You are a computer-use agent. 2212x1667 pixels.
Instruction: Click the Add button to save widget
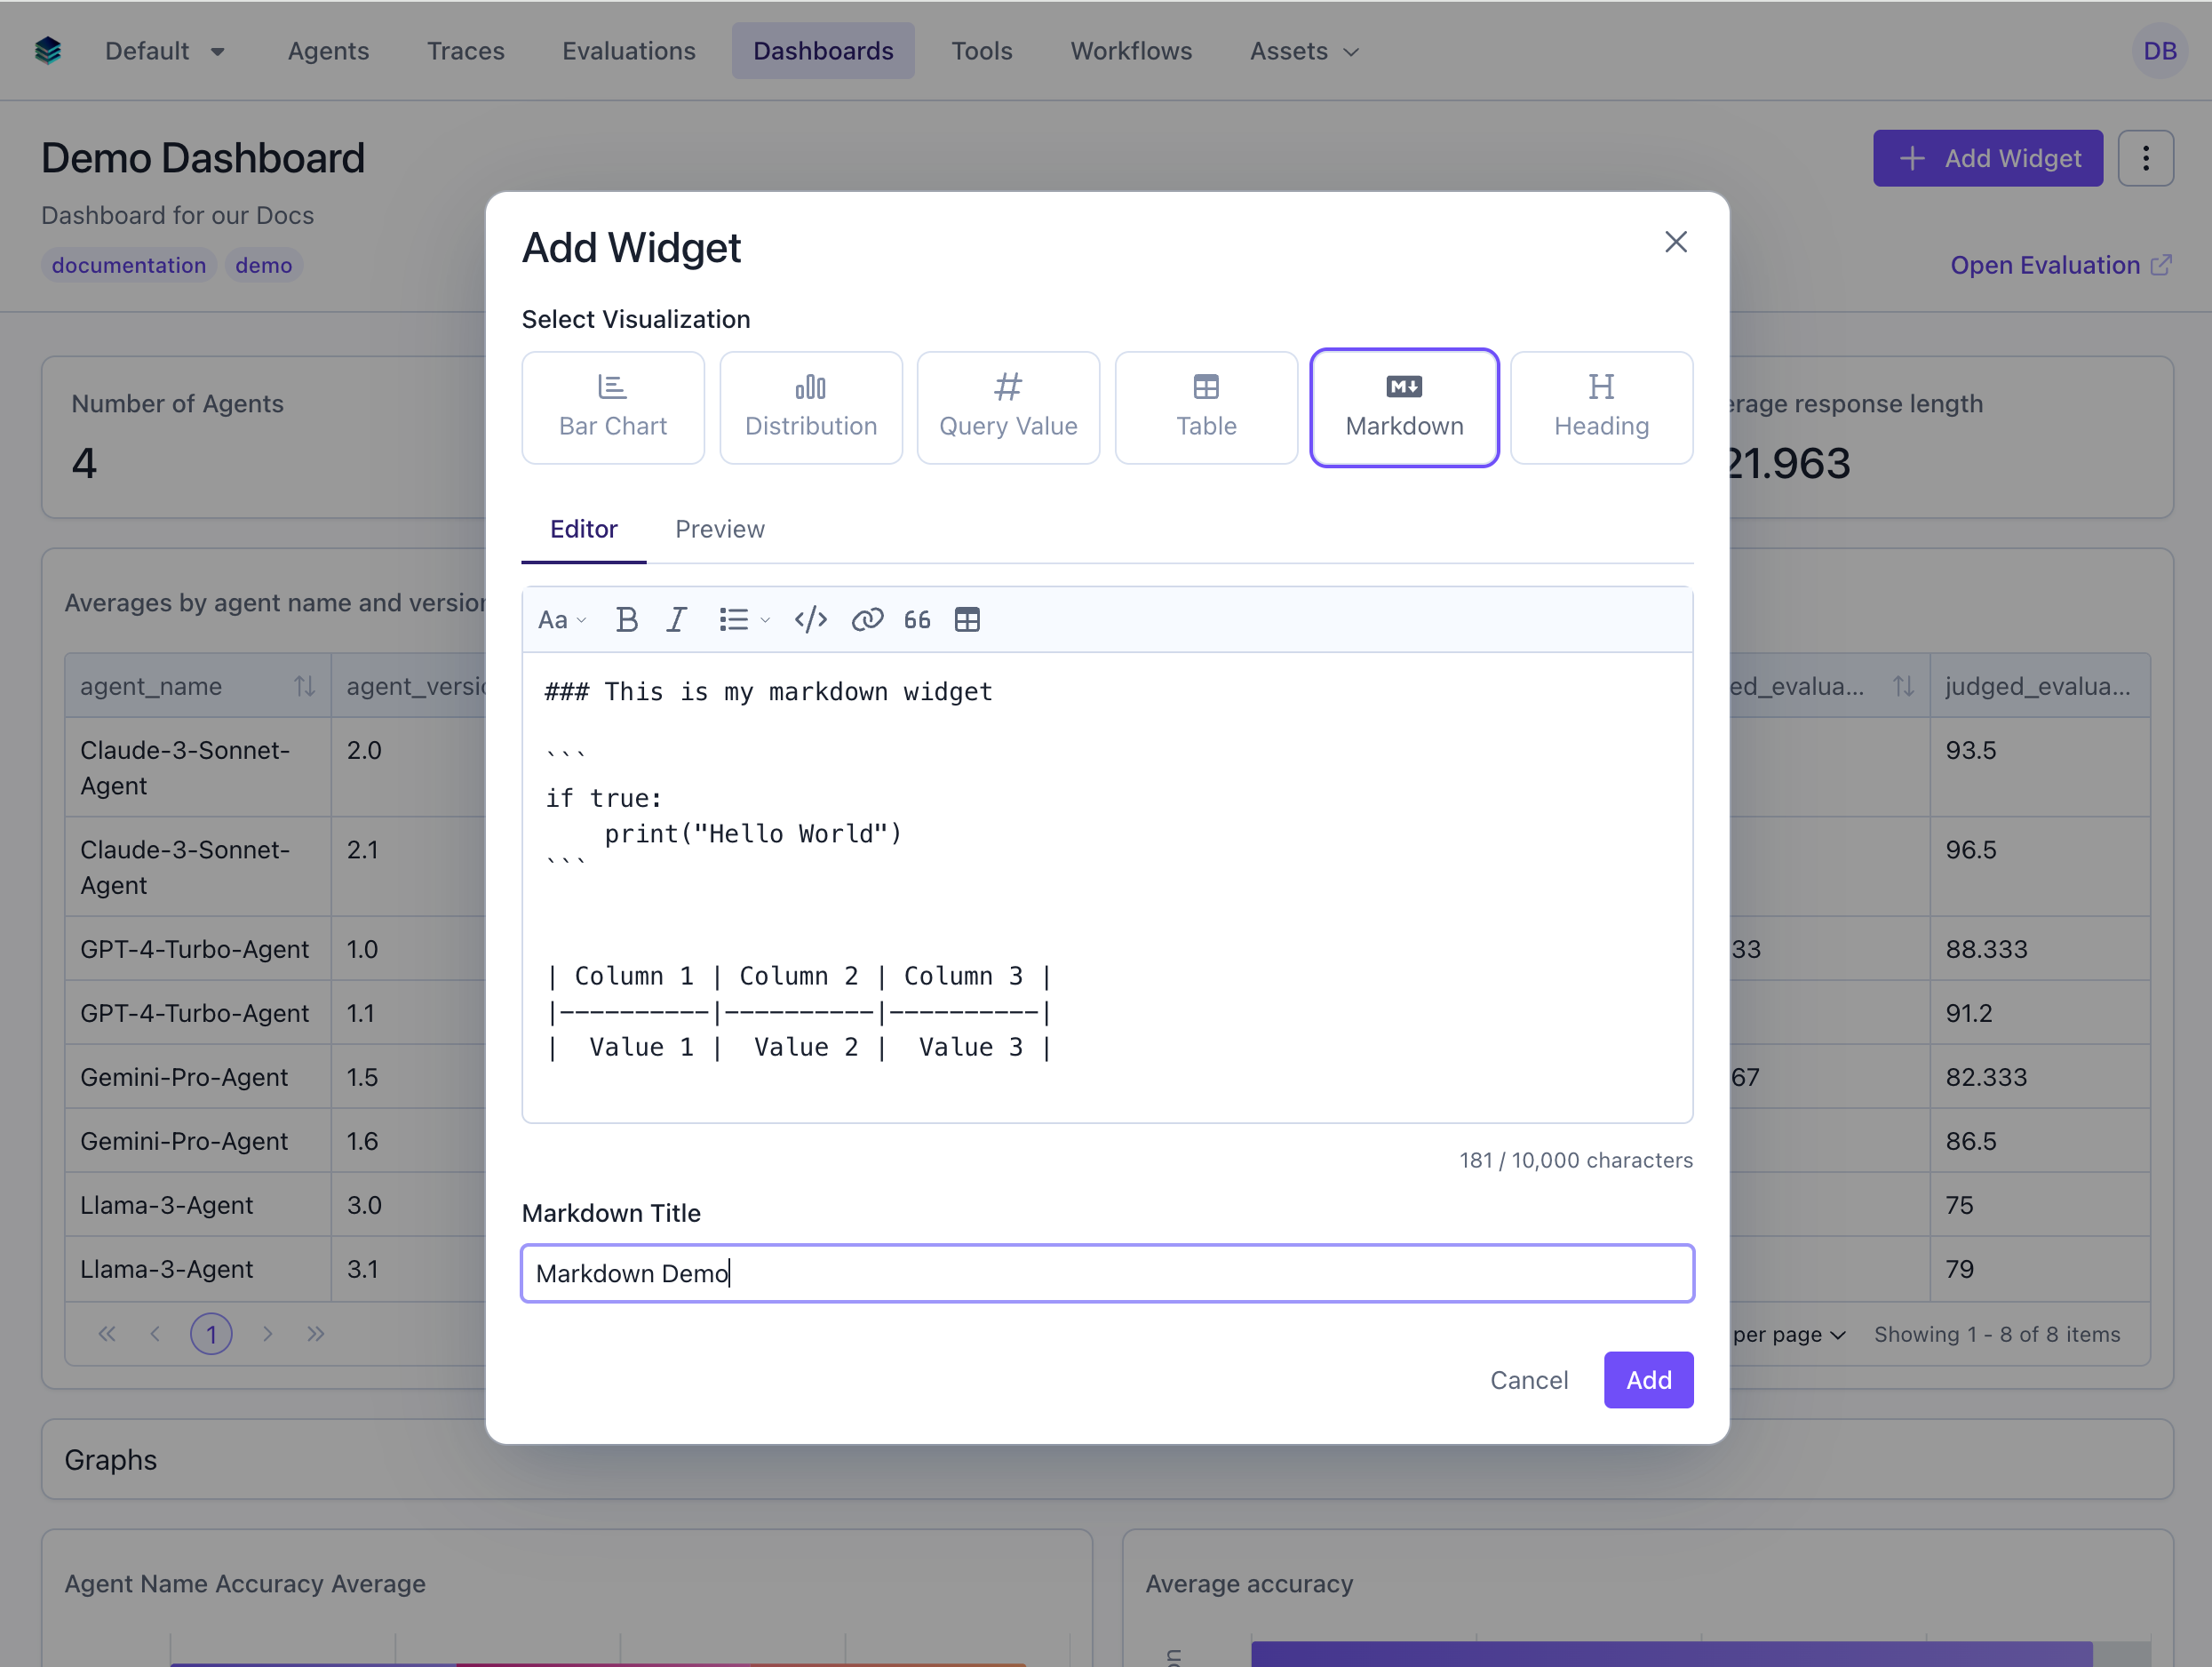[x=1647, y=1379]
